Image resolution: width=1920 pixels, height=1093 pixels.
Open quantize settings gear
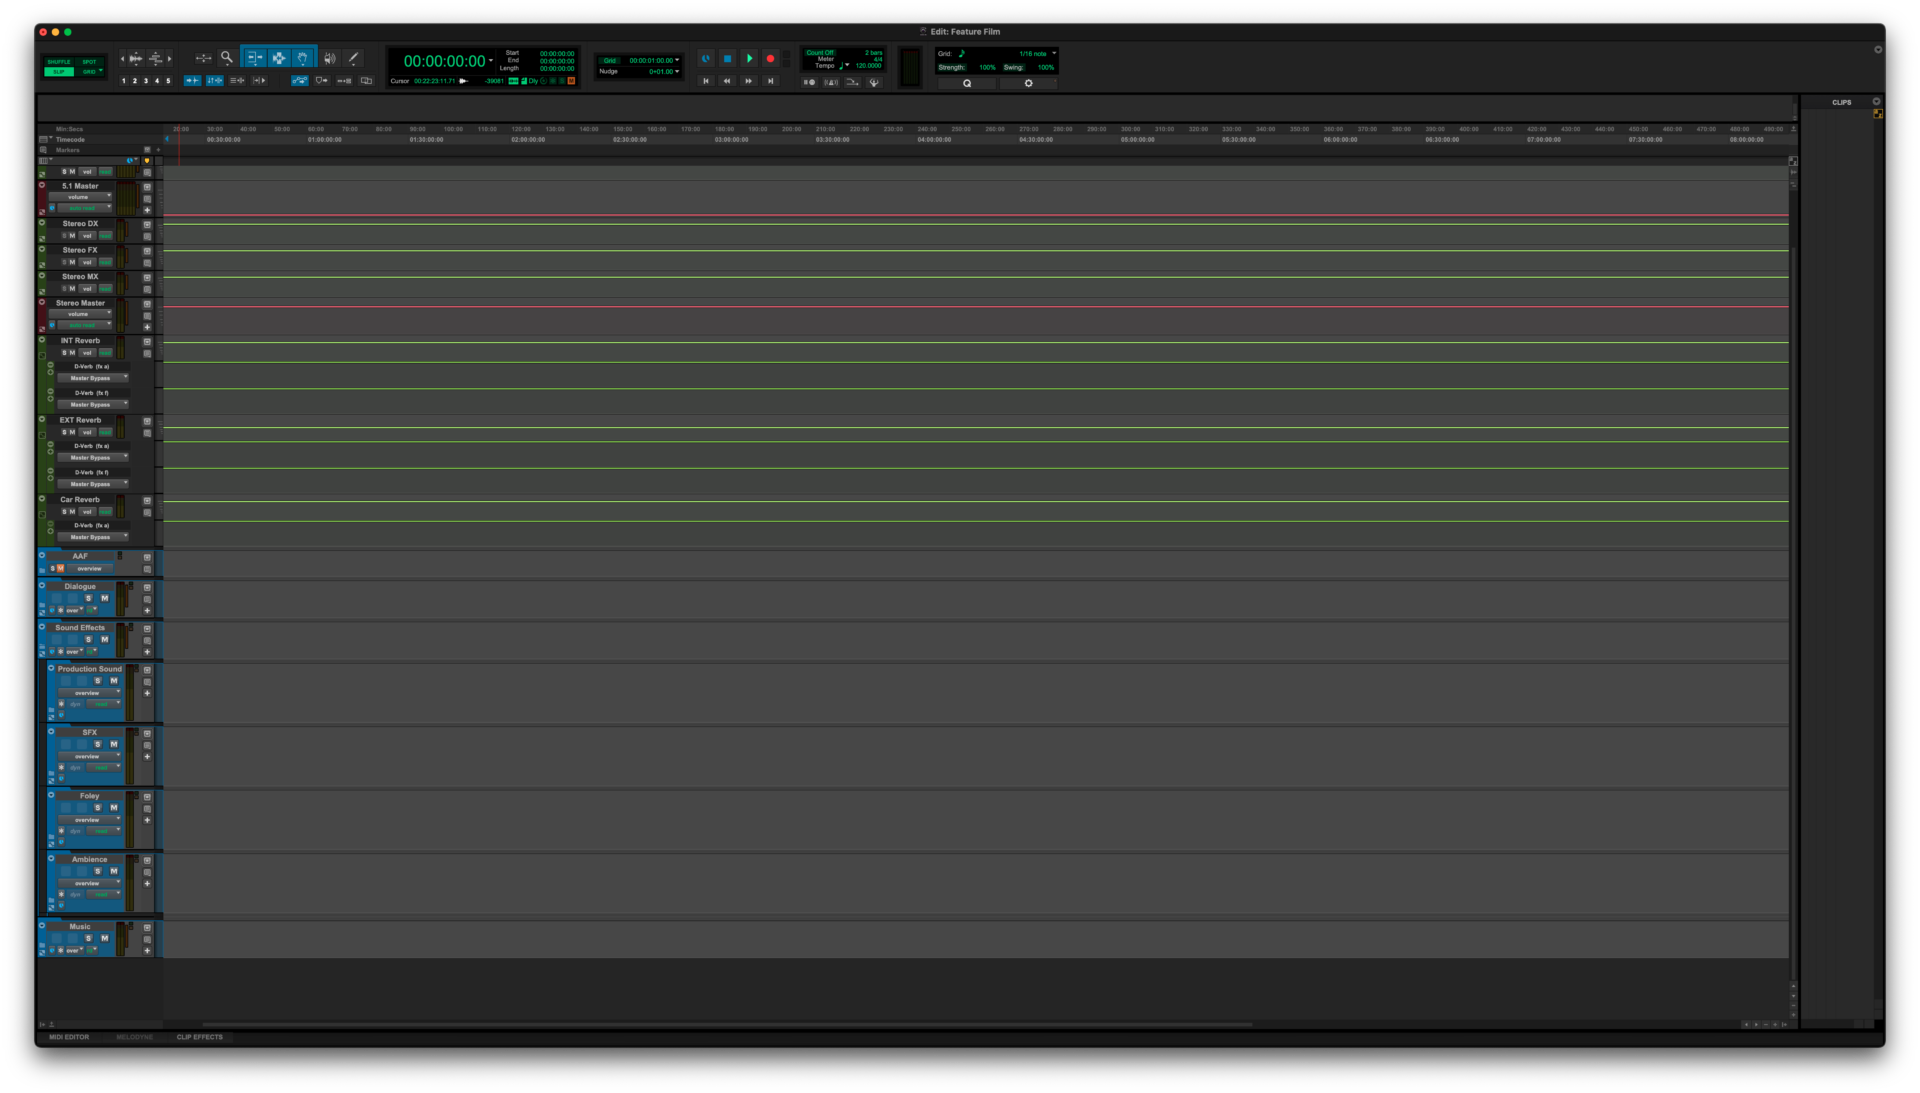pos(1028,83)
